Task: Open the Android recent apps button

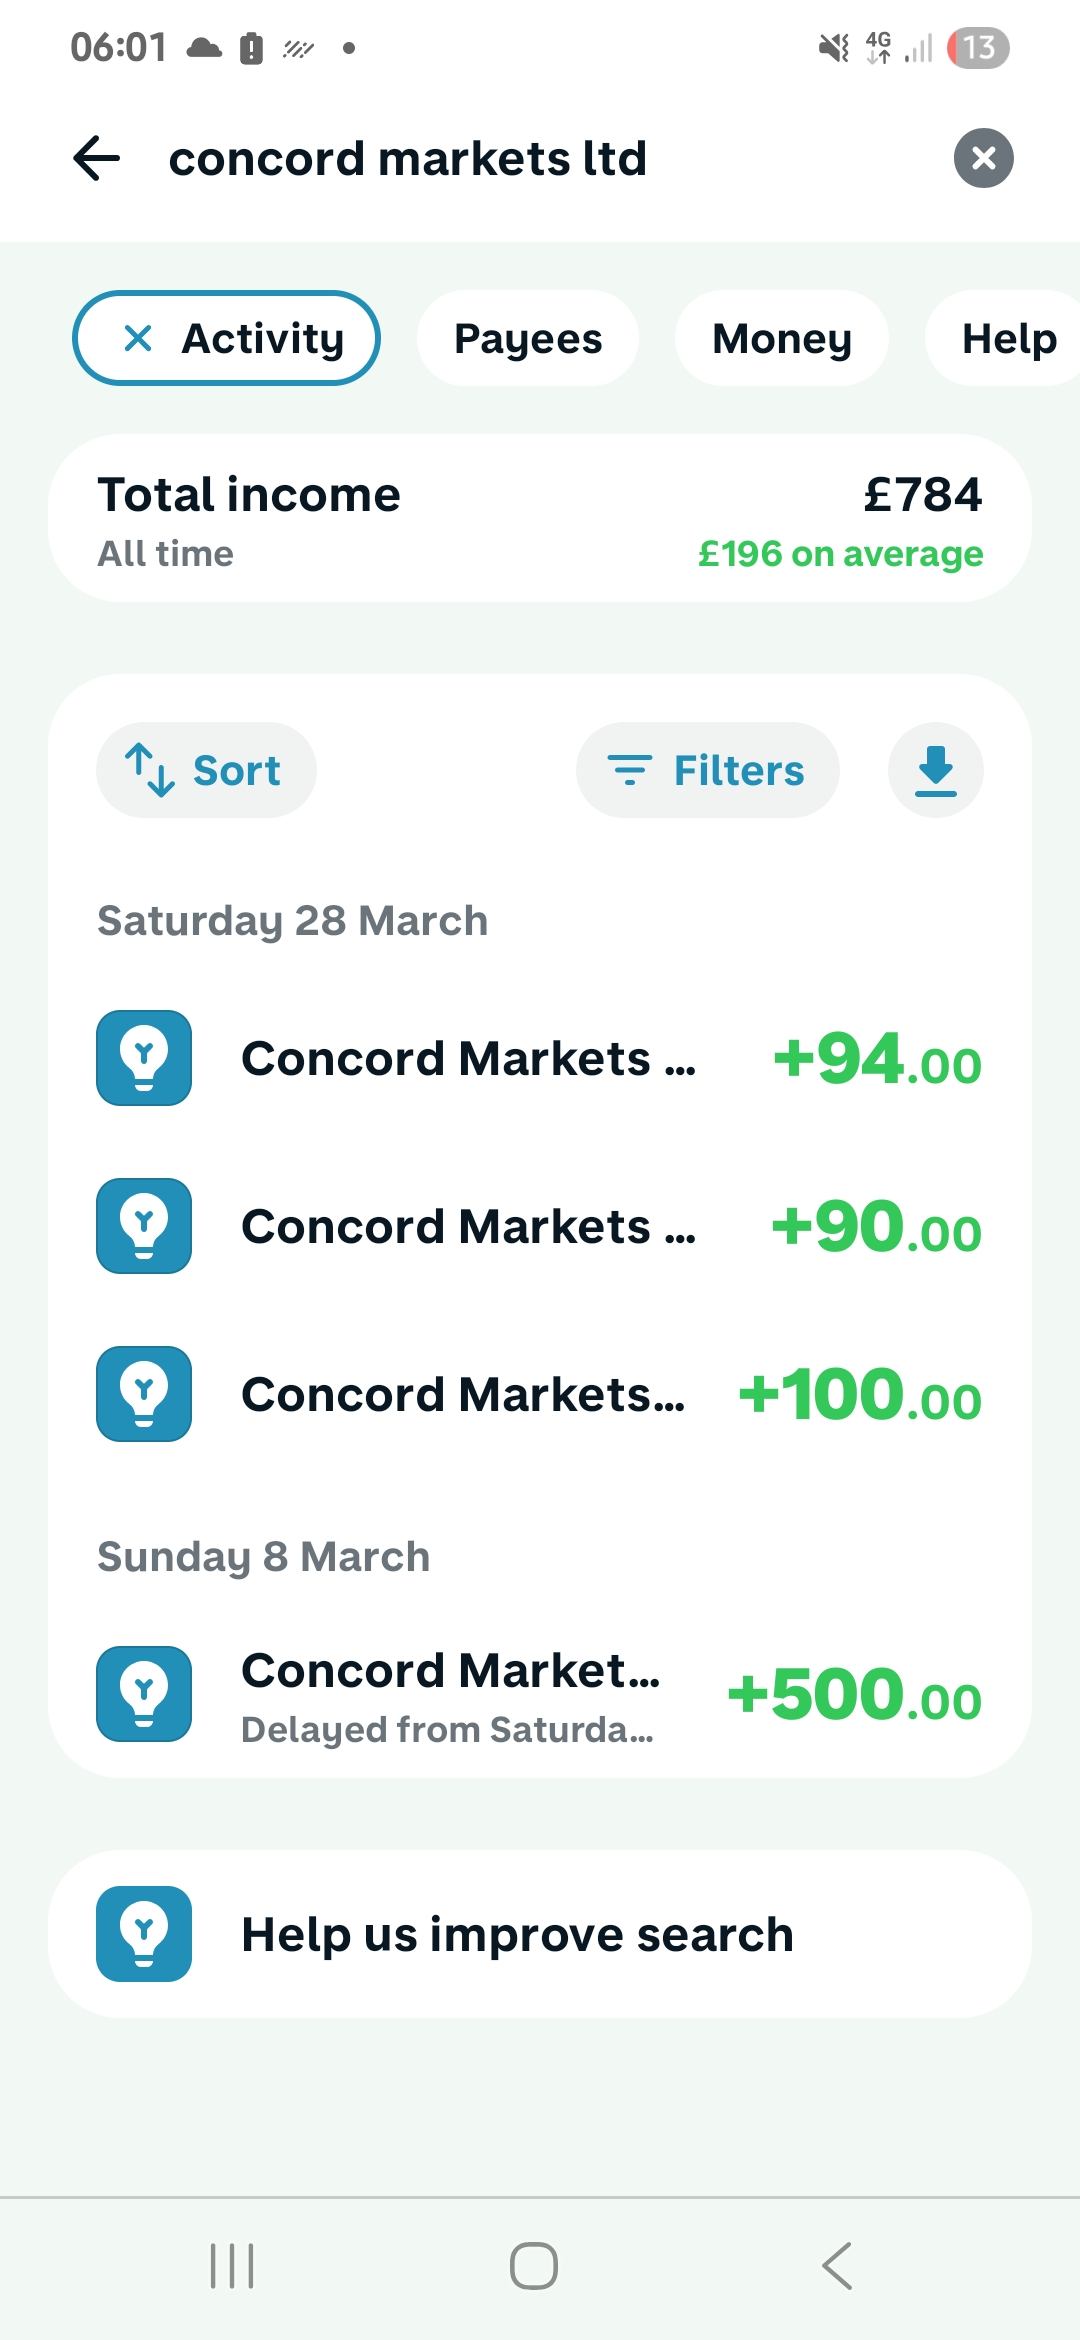Action: [232, 2265]
